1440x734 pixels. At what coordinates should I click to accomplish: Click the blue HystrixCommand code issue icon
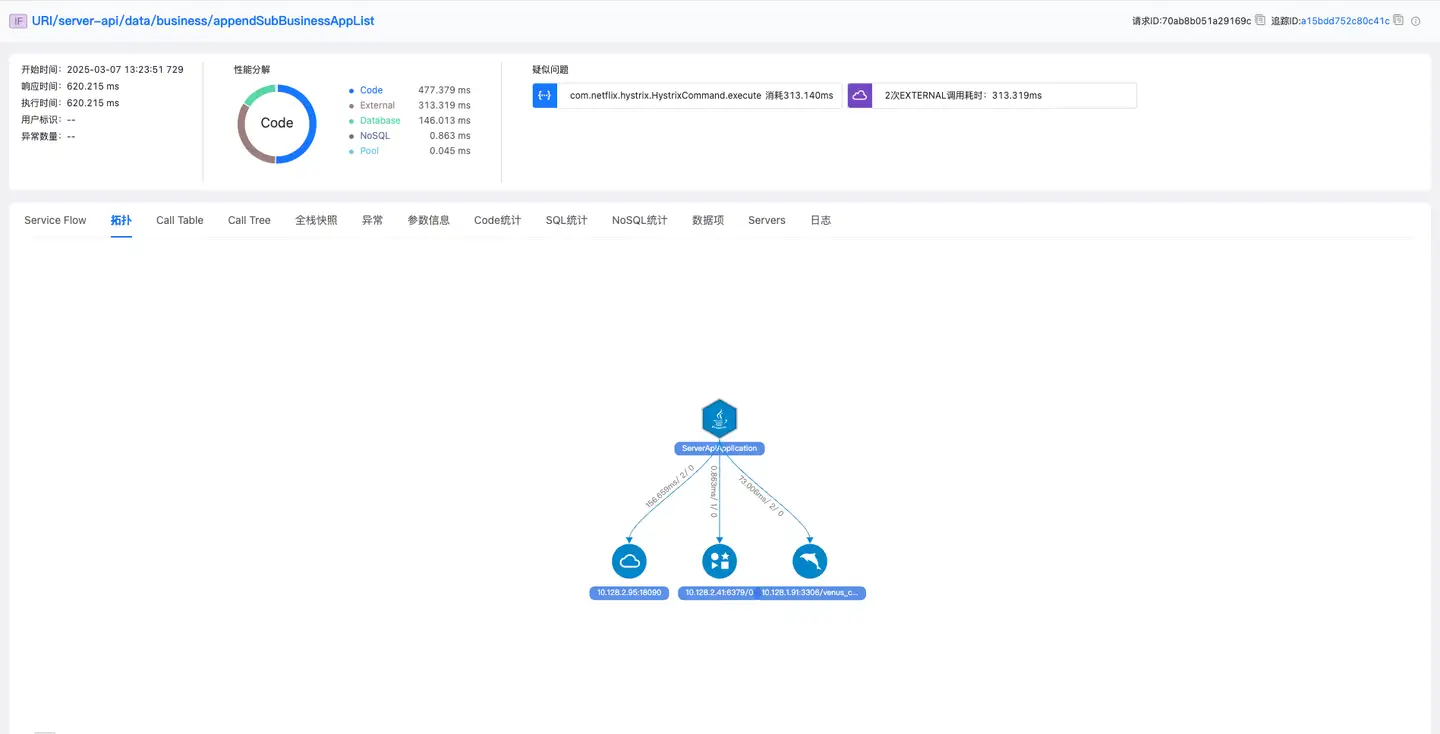point(545,95)
